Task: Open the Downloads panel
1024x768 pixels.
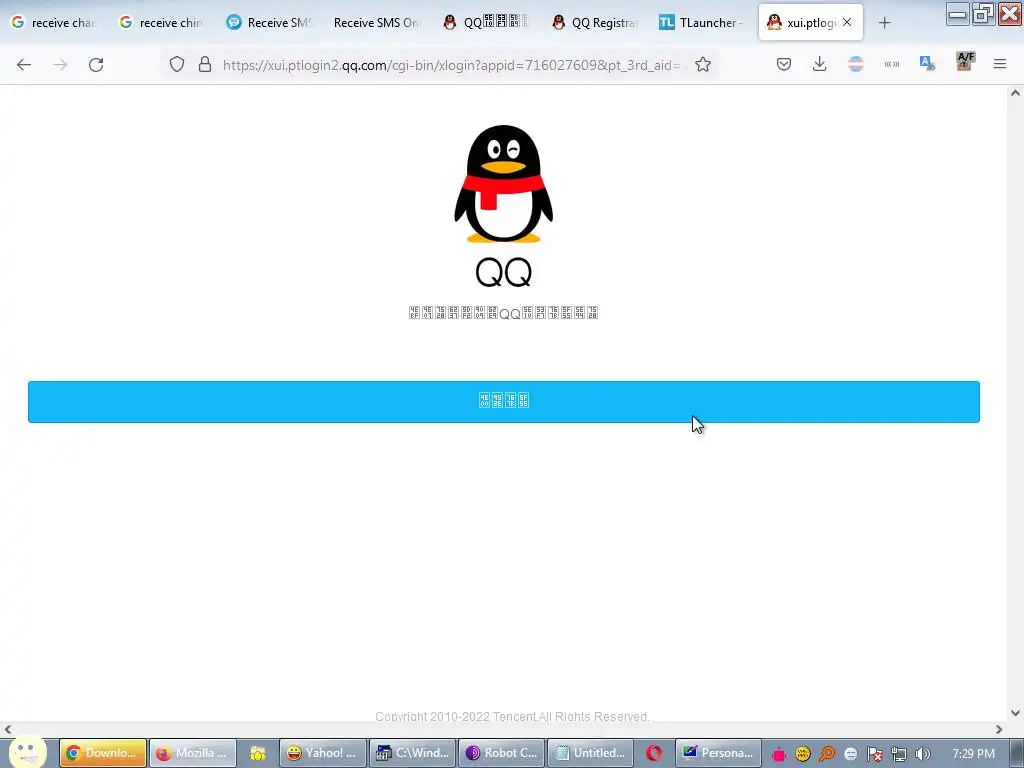Action: [820, 64]
